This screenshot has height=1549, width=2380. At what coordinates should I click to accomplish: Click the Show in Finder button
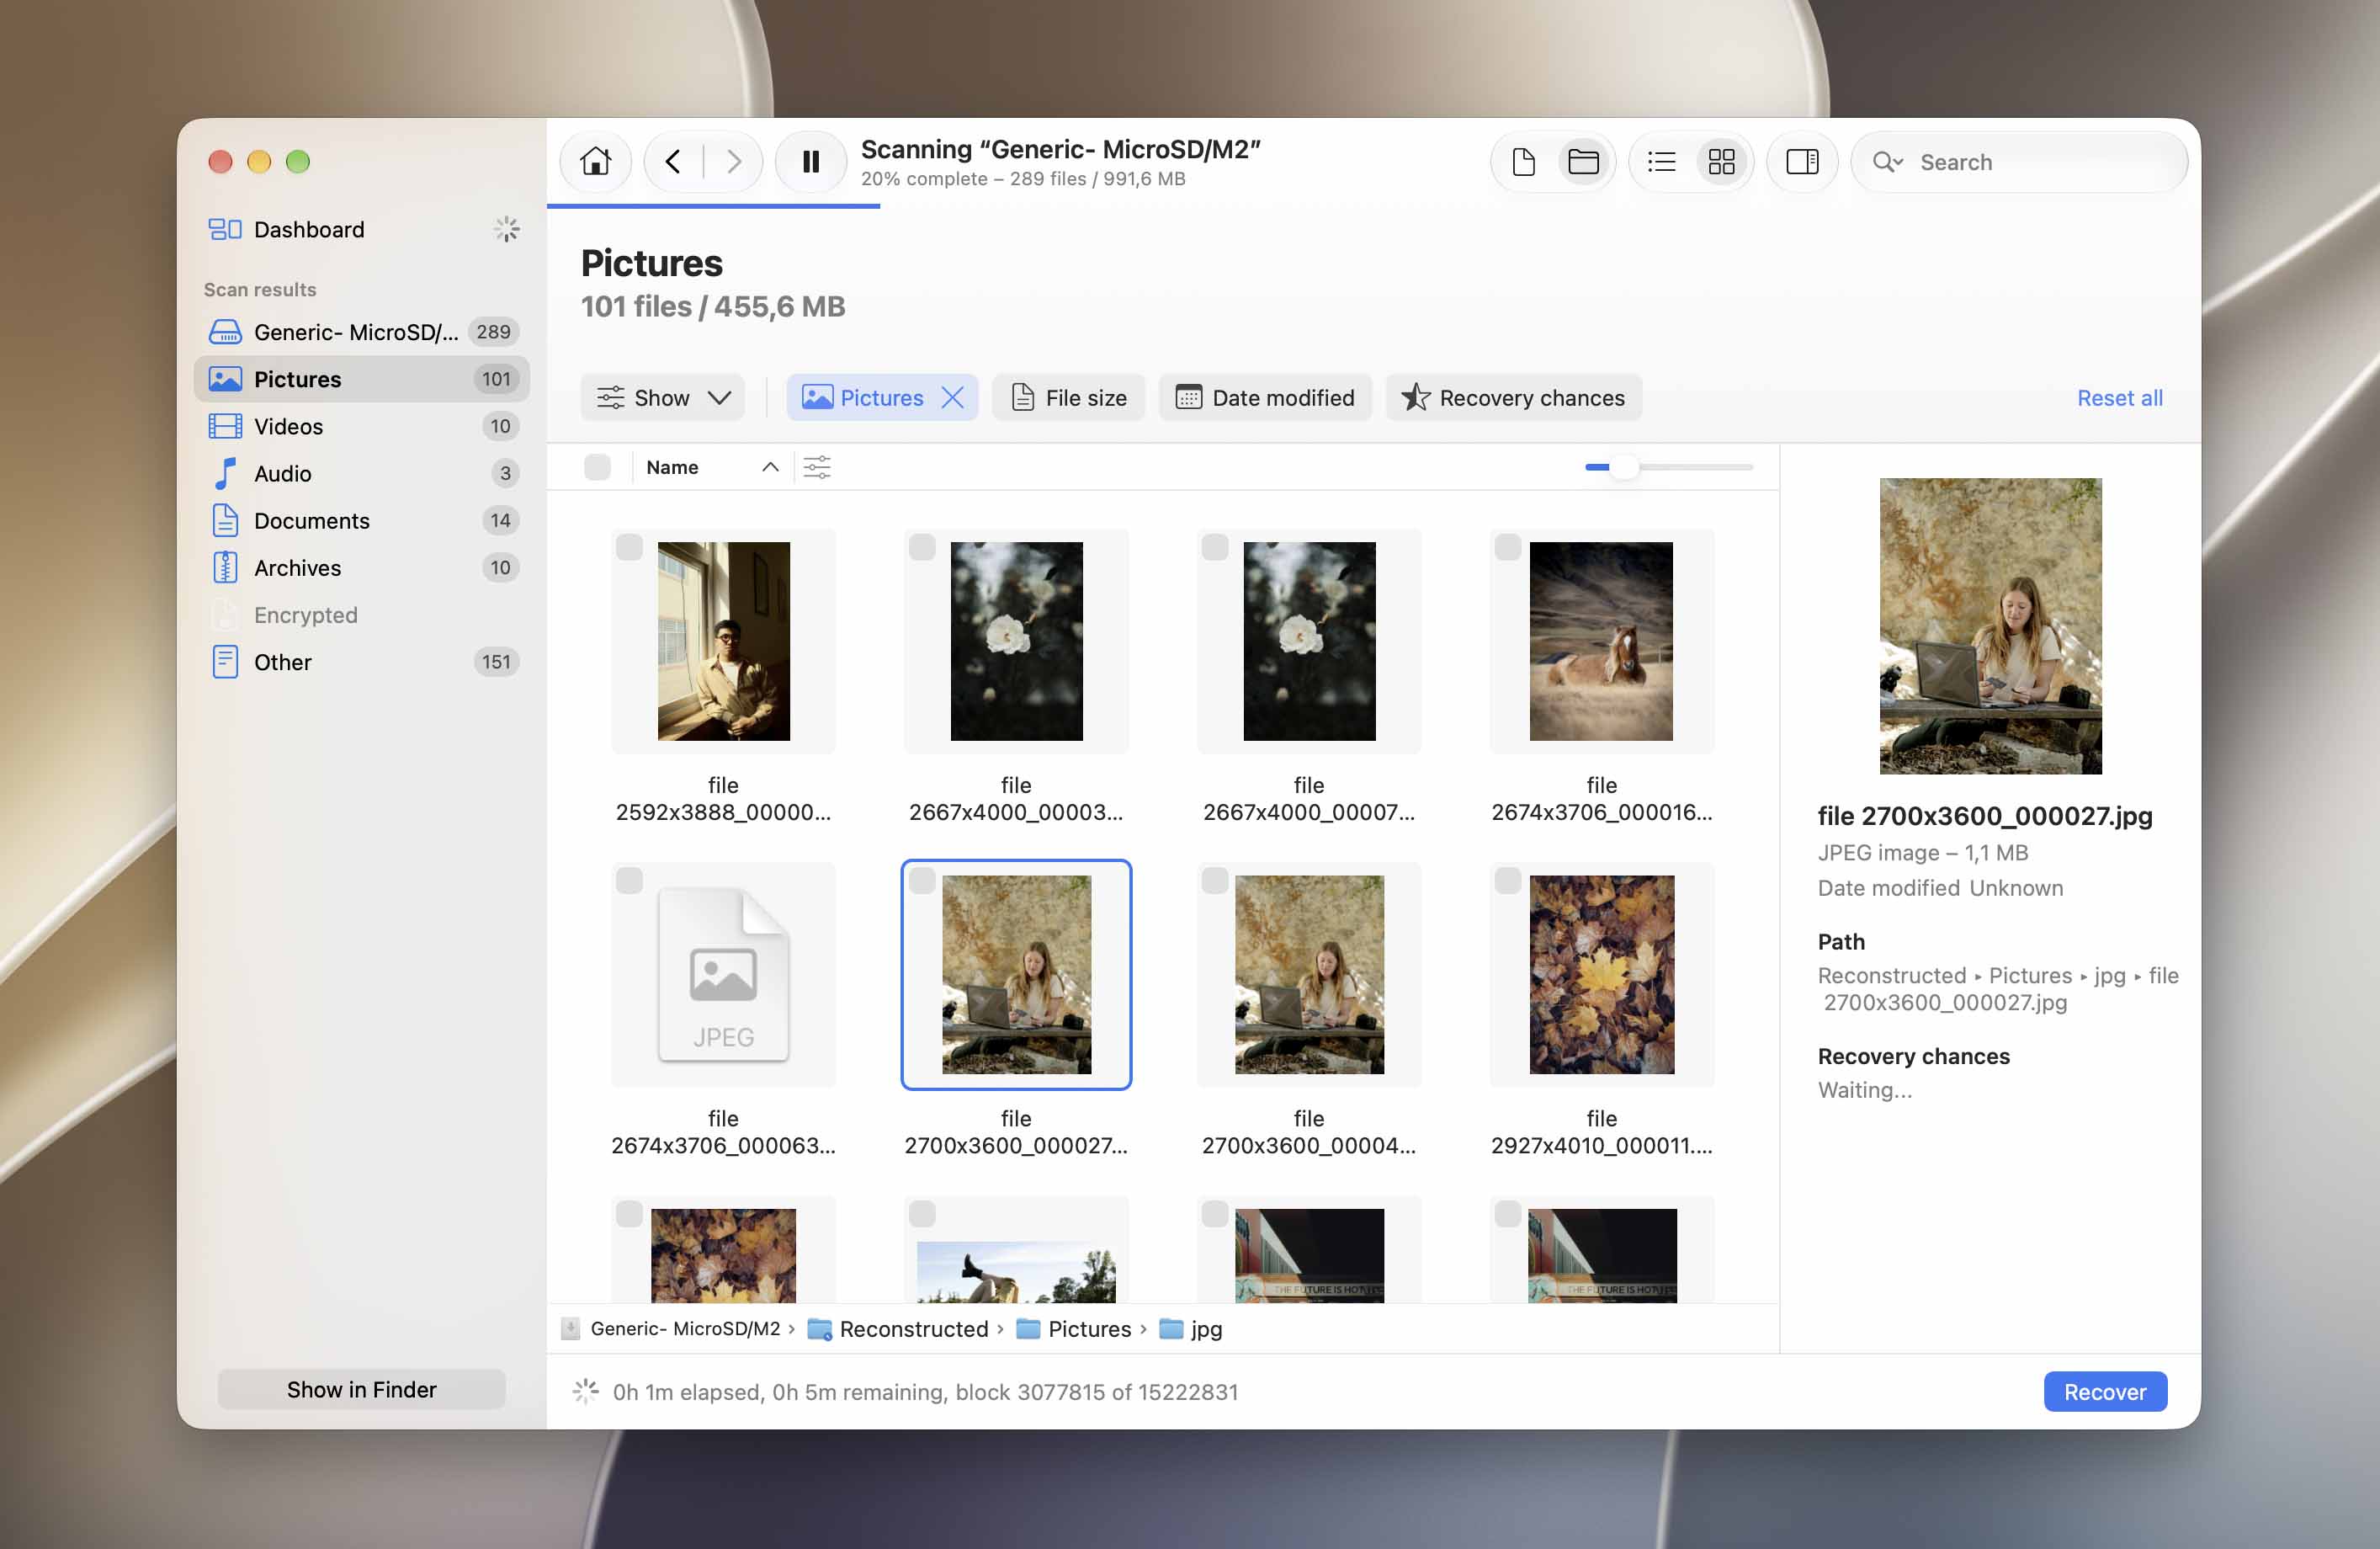tap(362, 1390)
